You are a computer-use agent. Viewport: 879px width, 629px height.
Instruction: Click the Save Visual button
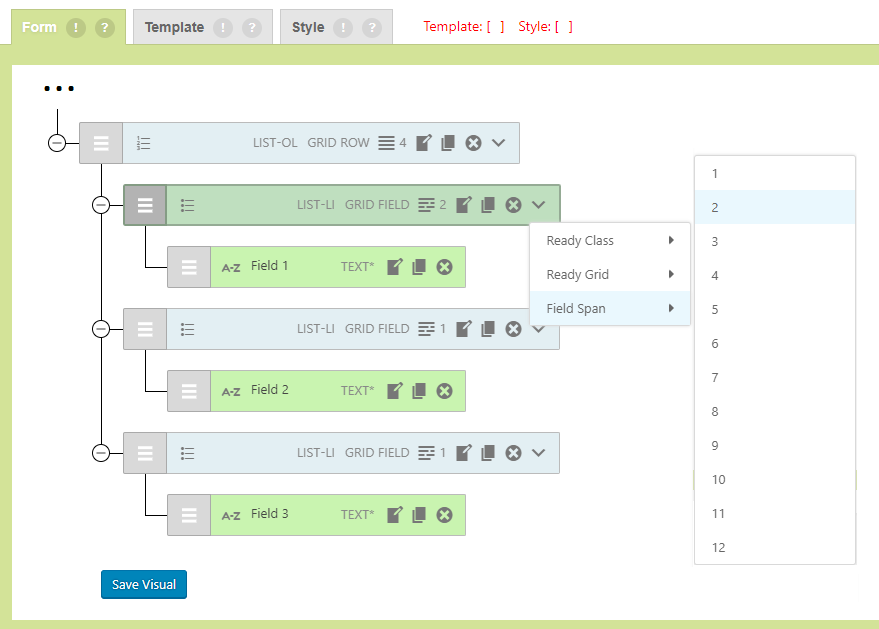(144, 585)
